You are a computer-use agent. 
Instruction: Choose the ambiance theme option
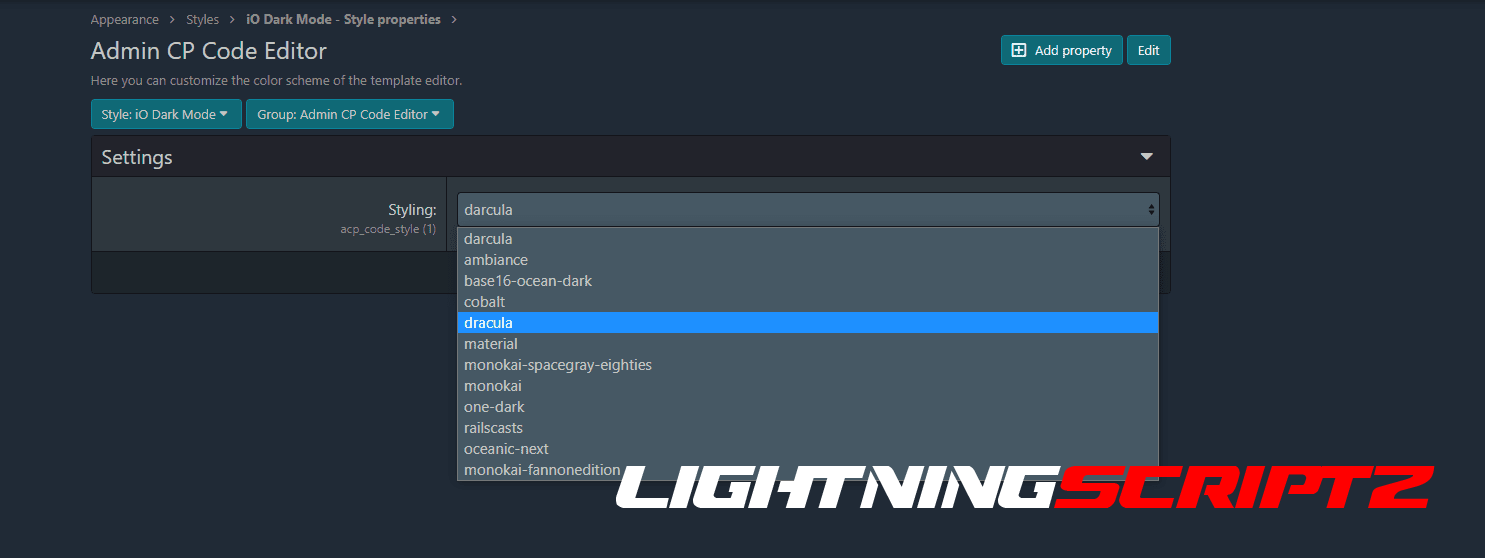pyautogui.click(x=496, y=260)
